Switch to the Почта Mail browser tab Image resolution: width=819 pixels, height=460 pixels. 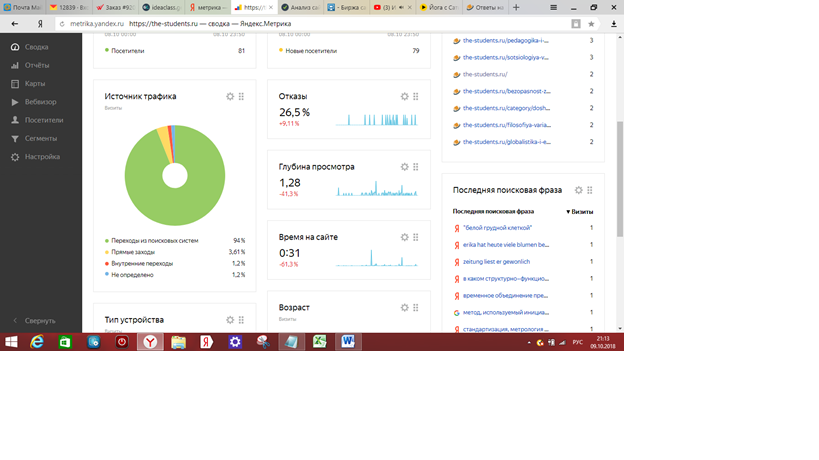pyautogui.click(x=22, y=7)
